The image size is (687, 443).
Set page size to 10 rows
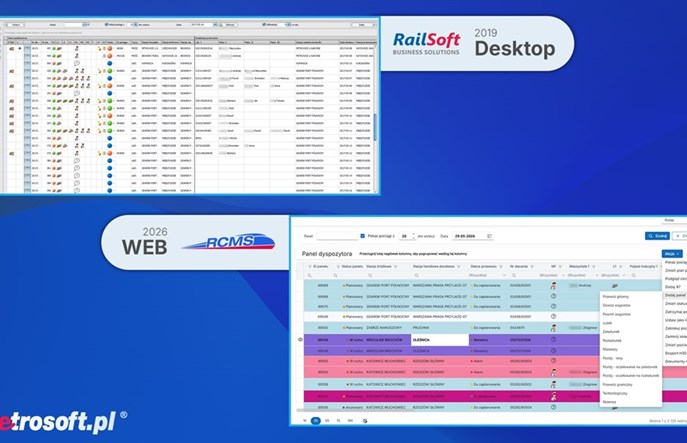(305, 421)
